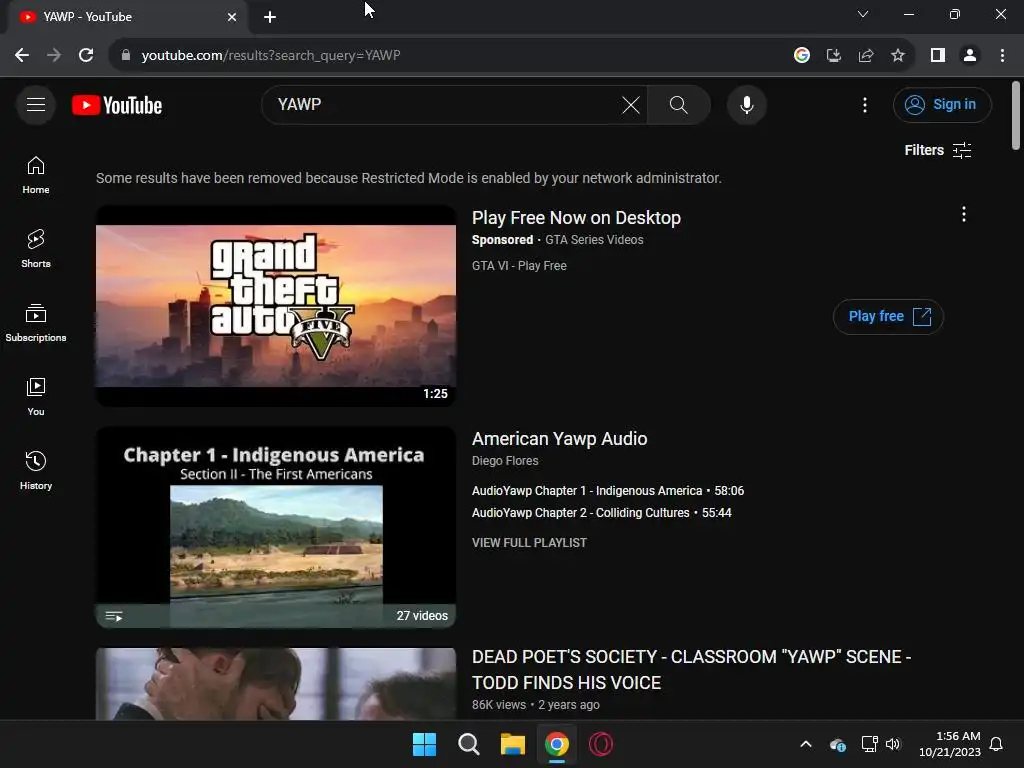Click the browser forward arrow
This screenshot has height=768, width=1024.
pos(54,55)
